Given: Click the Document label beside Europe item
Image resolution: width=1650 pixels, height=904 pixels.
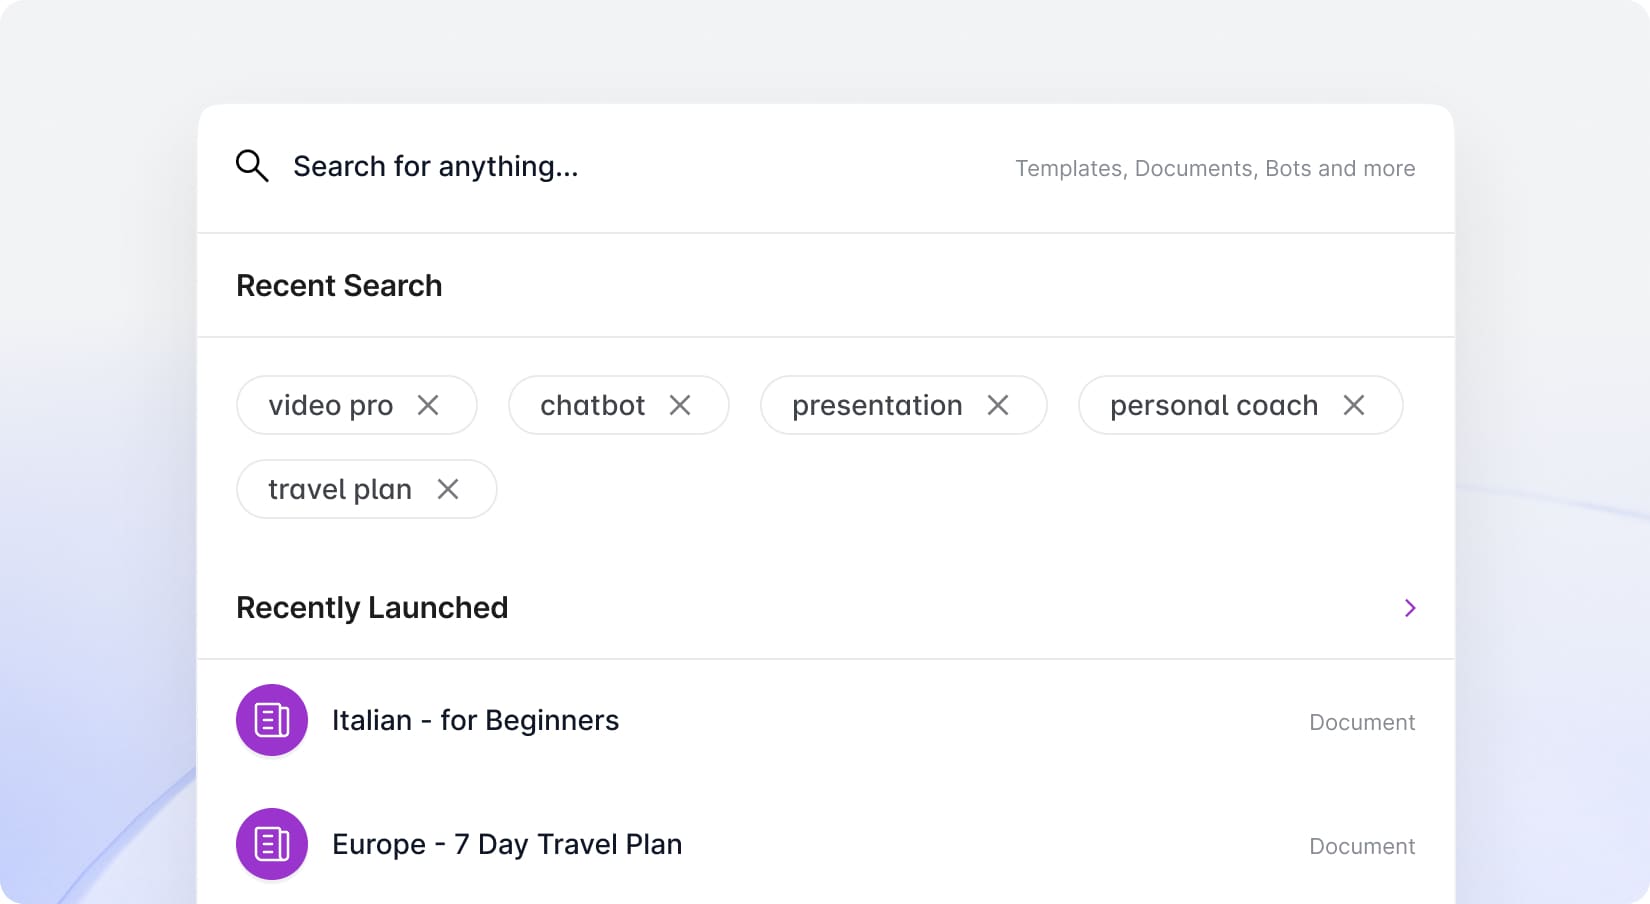Looking at the screenshot, I should click(x=1362, y=846).
